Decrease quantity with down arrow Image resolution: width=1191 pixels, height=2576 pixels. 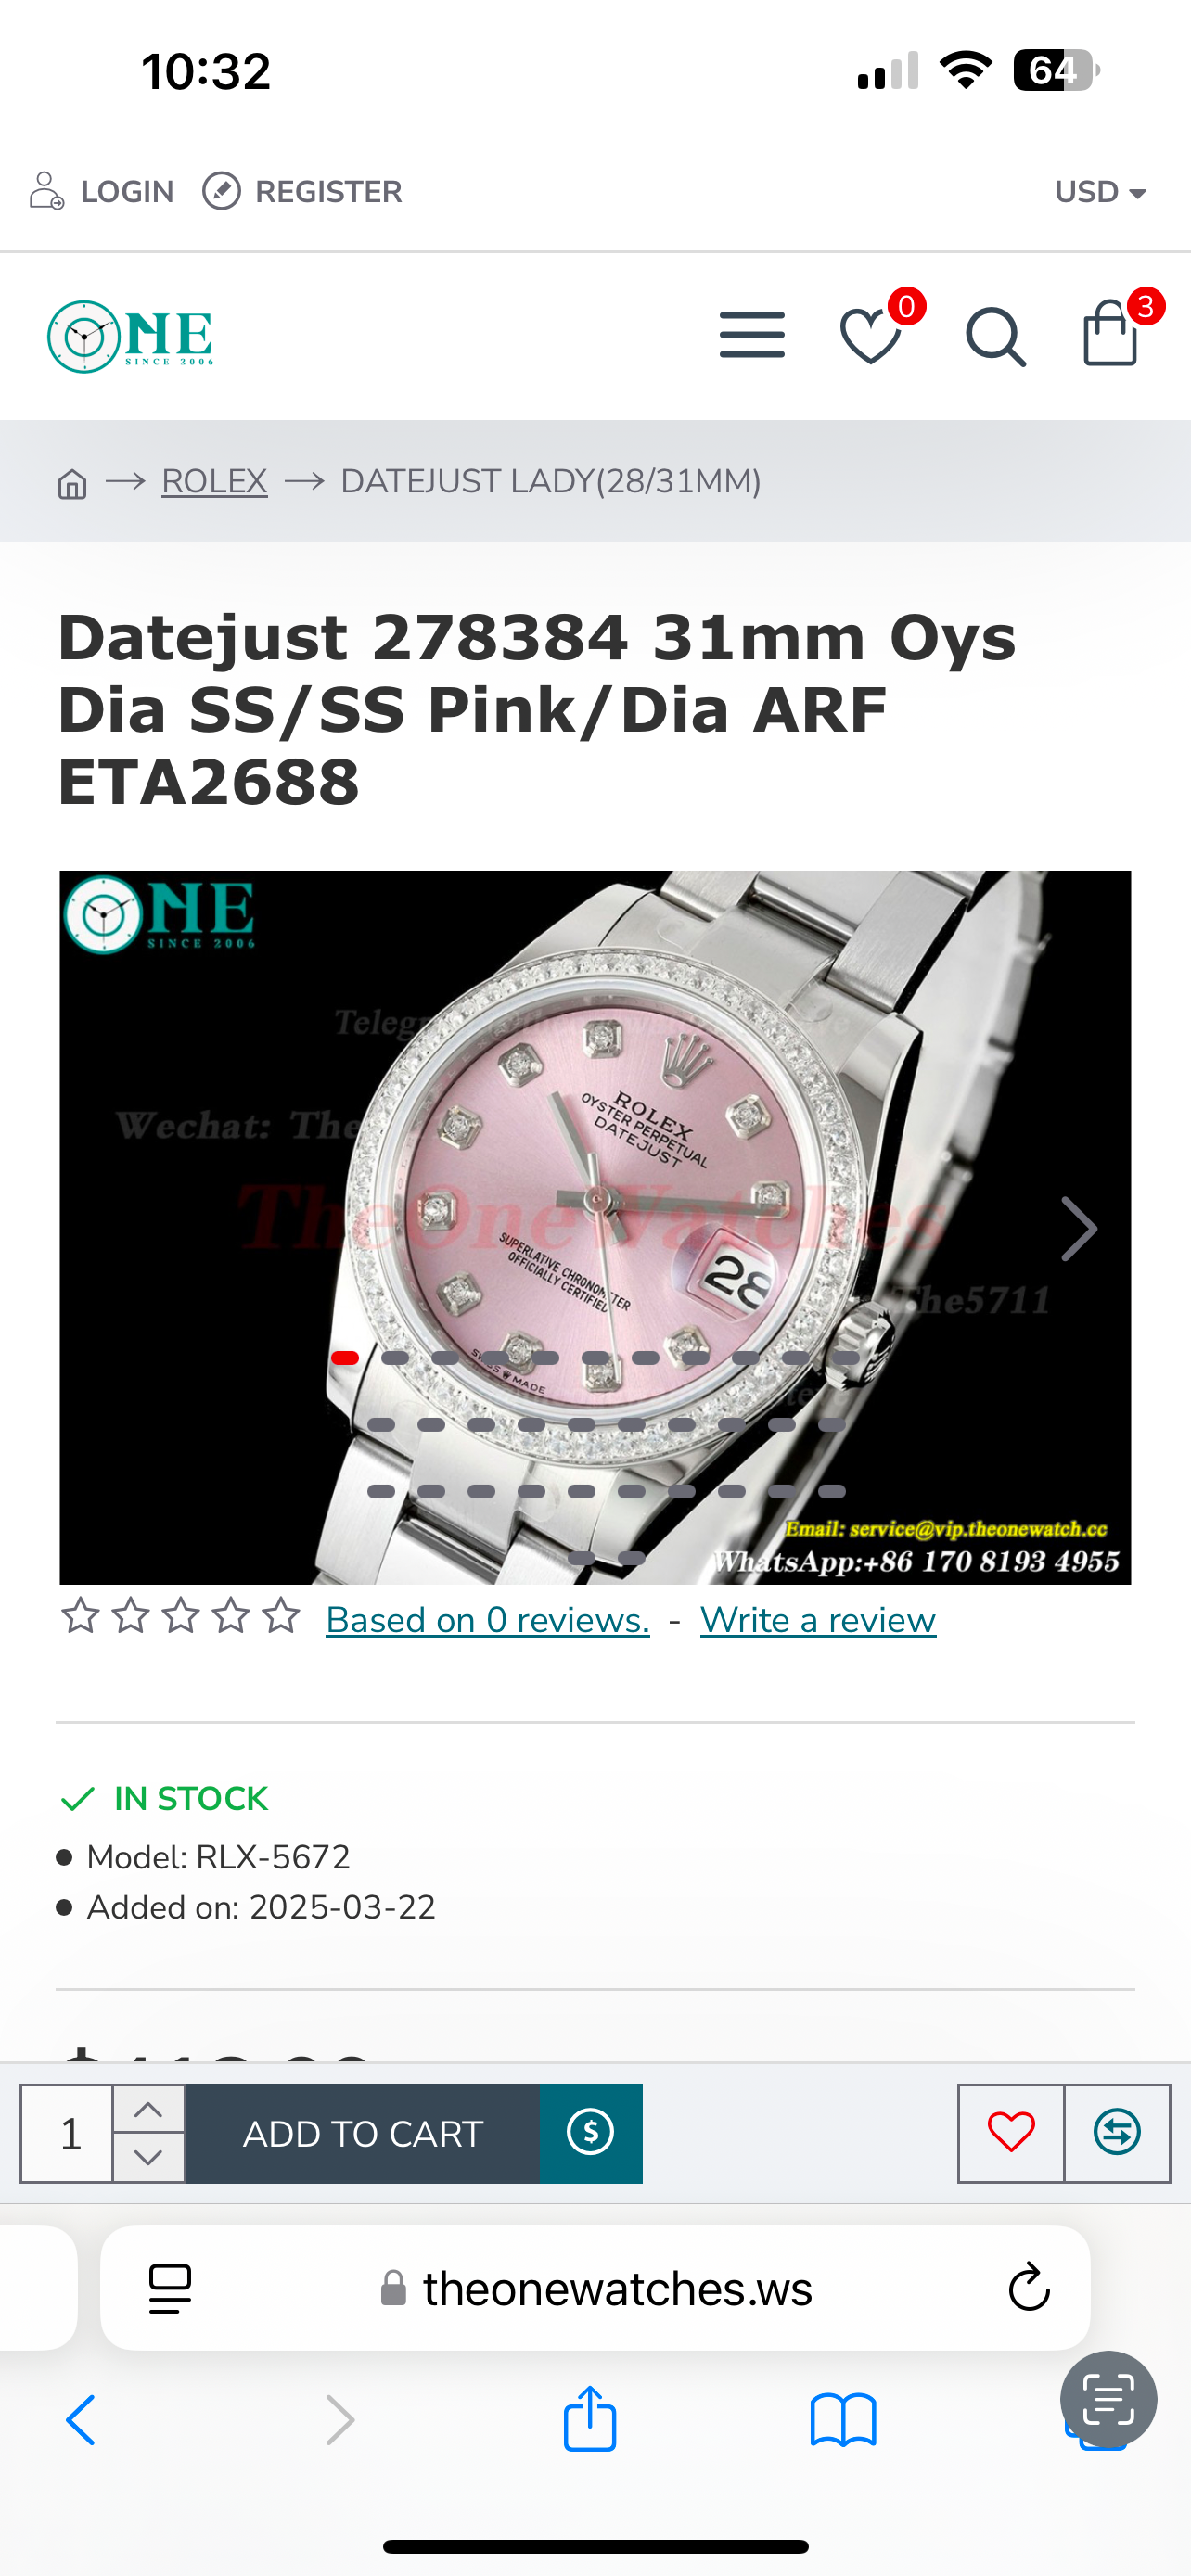coord(148,2158)
